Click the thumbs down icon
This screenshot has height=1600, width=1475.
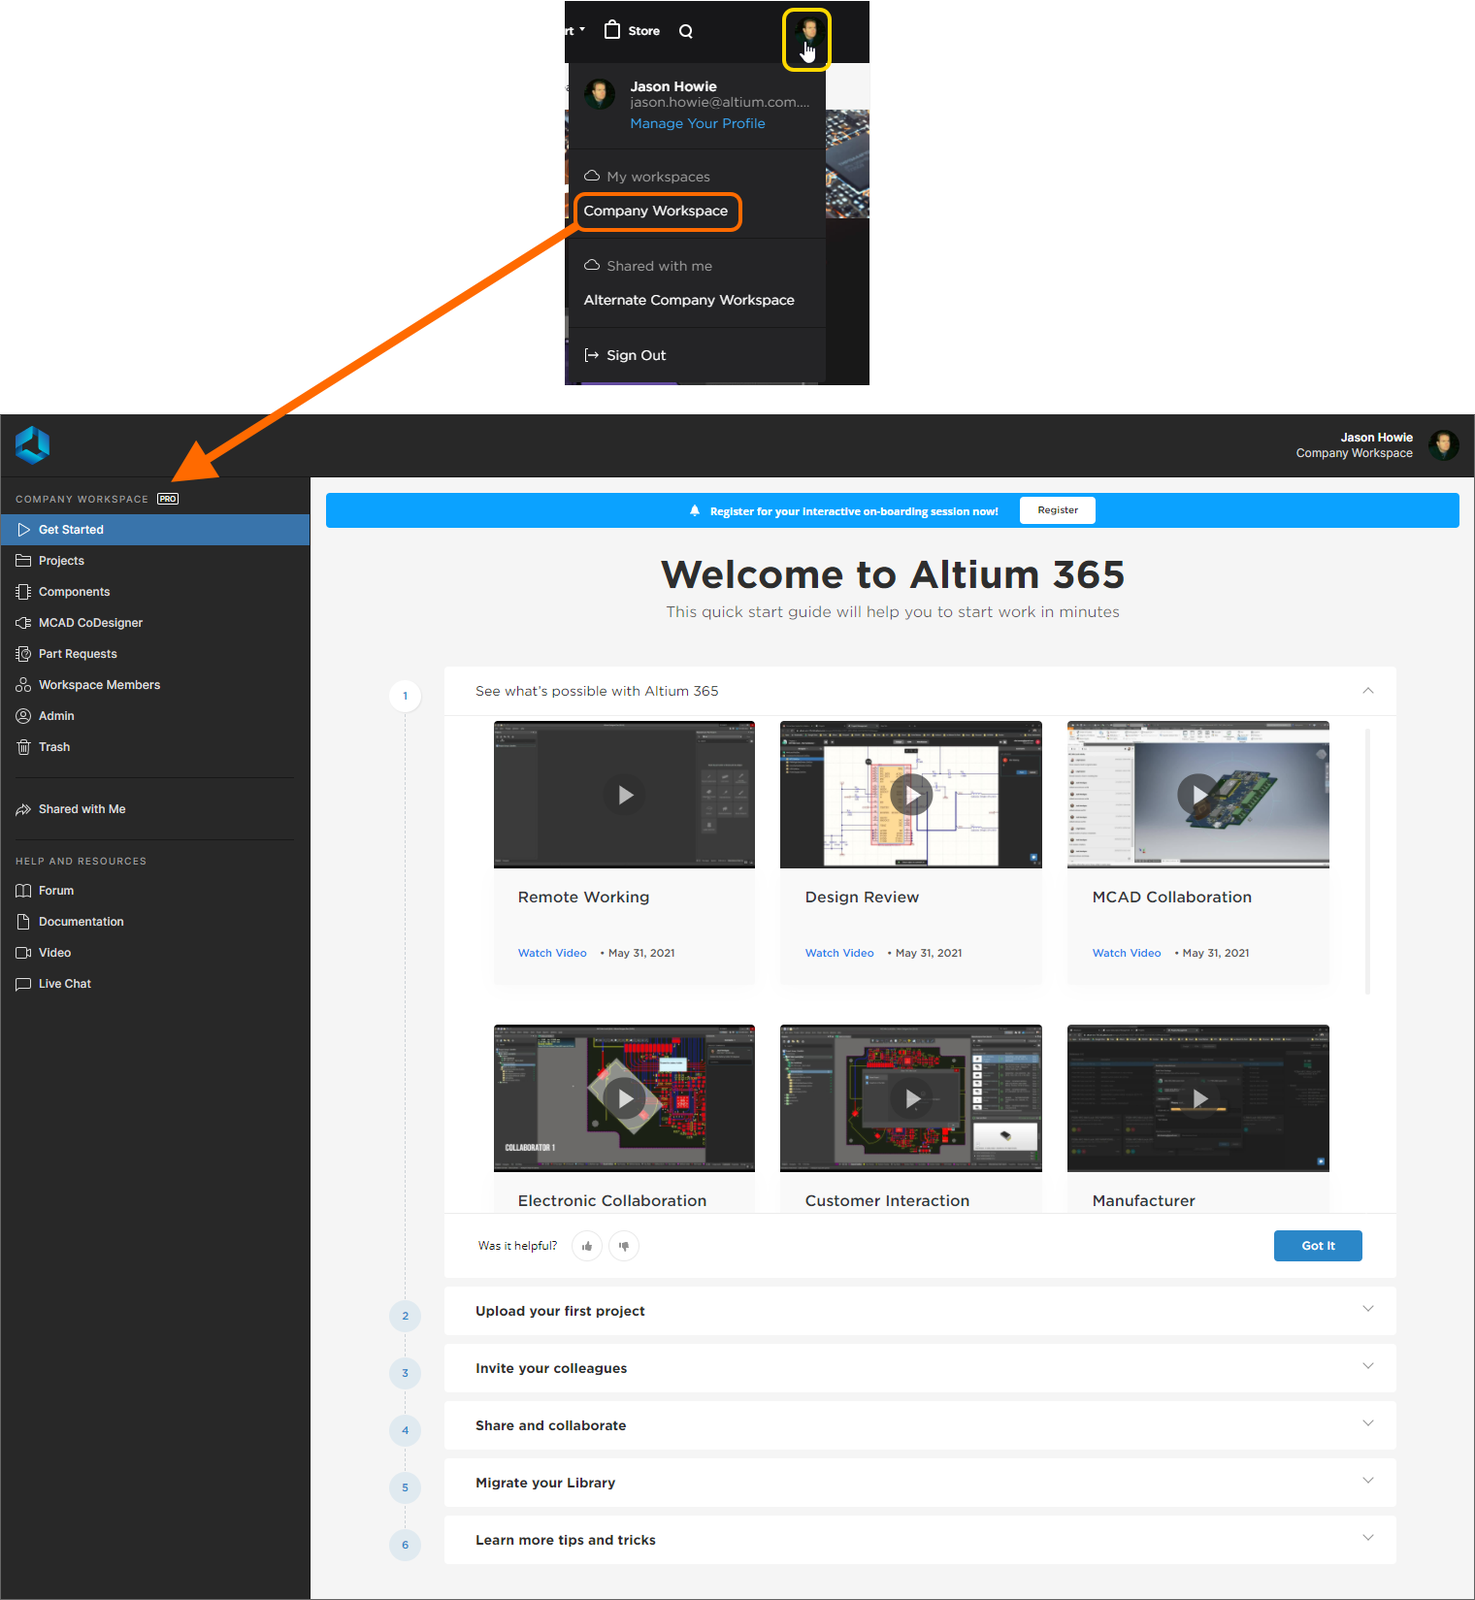pos(624,1246)
